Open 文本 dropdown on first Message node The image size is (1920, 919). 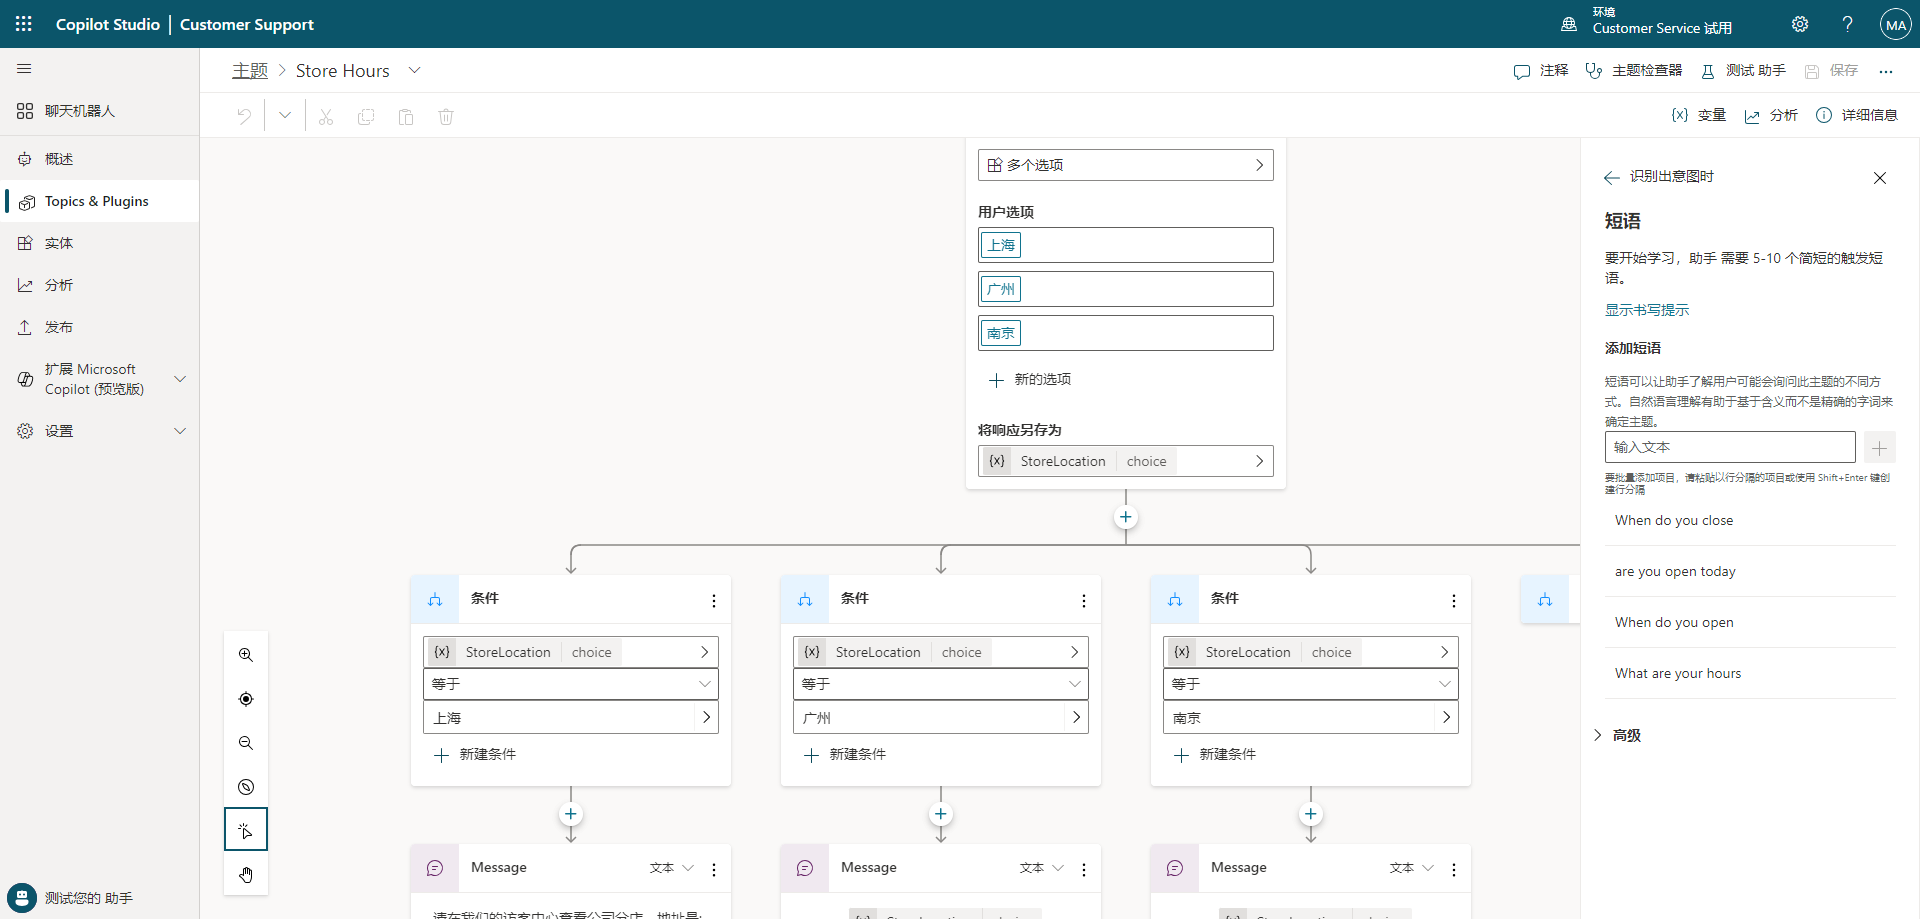672,868
